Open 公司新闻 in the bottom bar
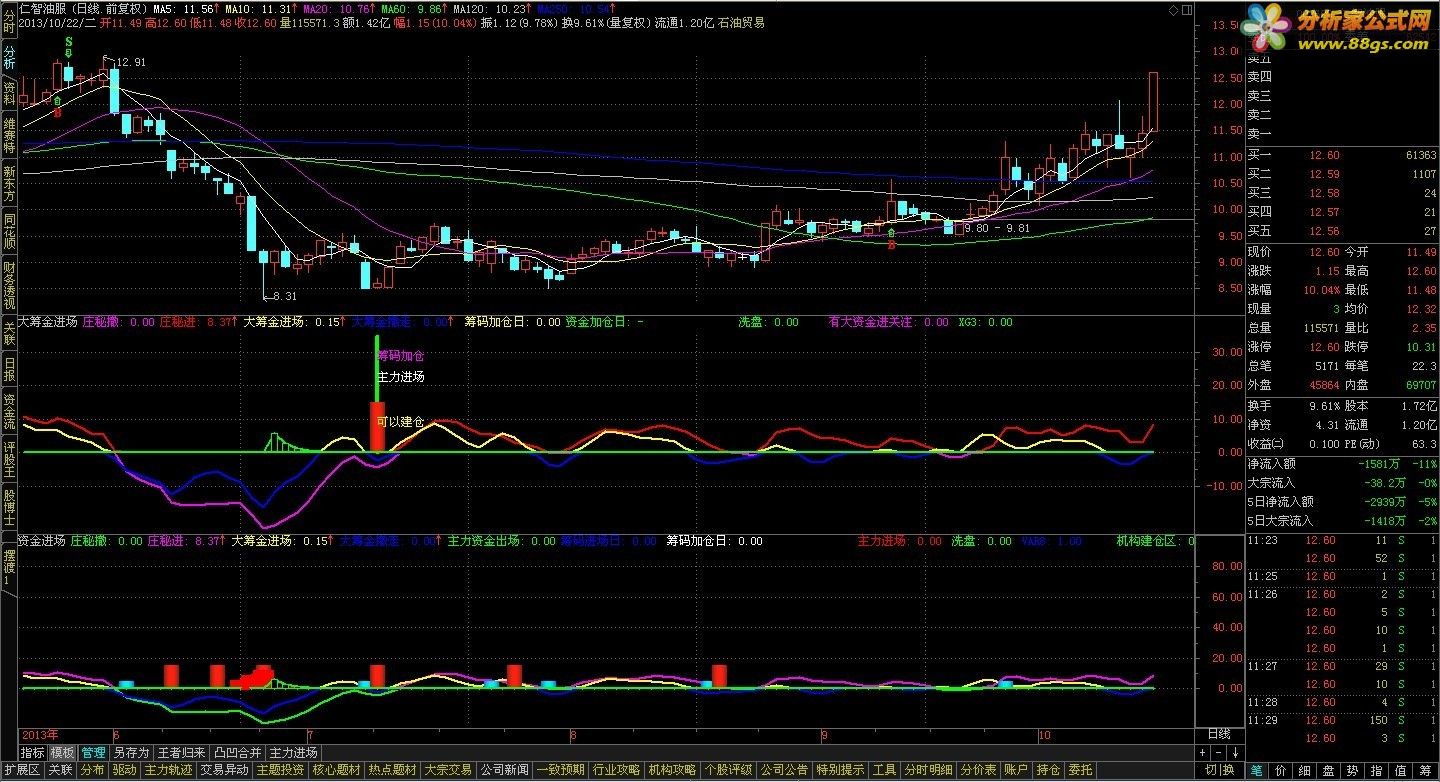 [x=504, y=770]
